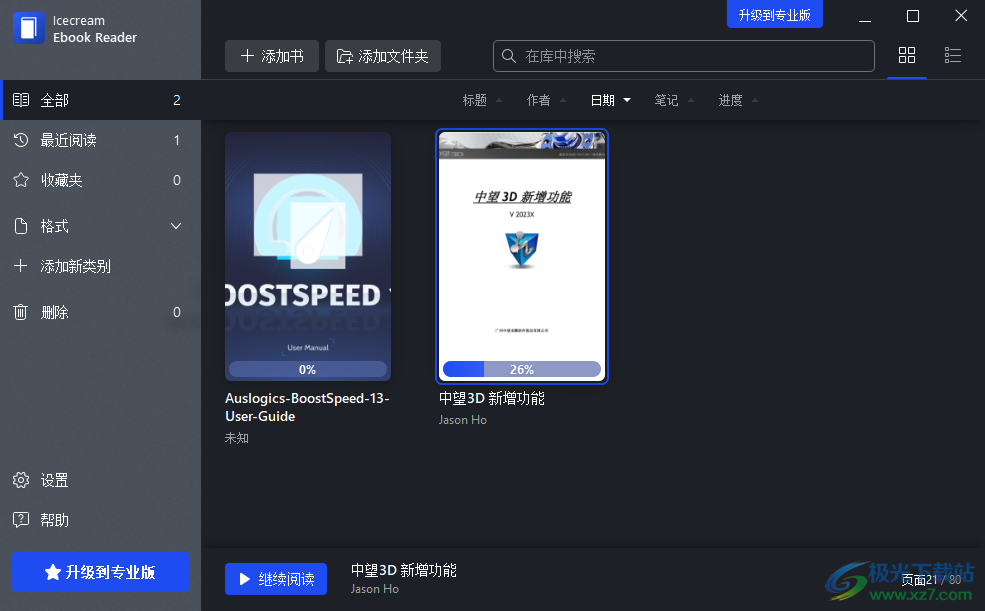Click the top 升级到专业版 button
The height and width of the screenshot is (611, 985).
click(x=775, y=14)
